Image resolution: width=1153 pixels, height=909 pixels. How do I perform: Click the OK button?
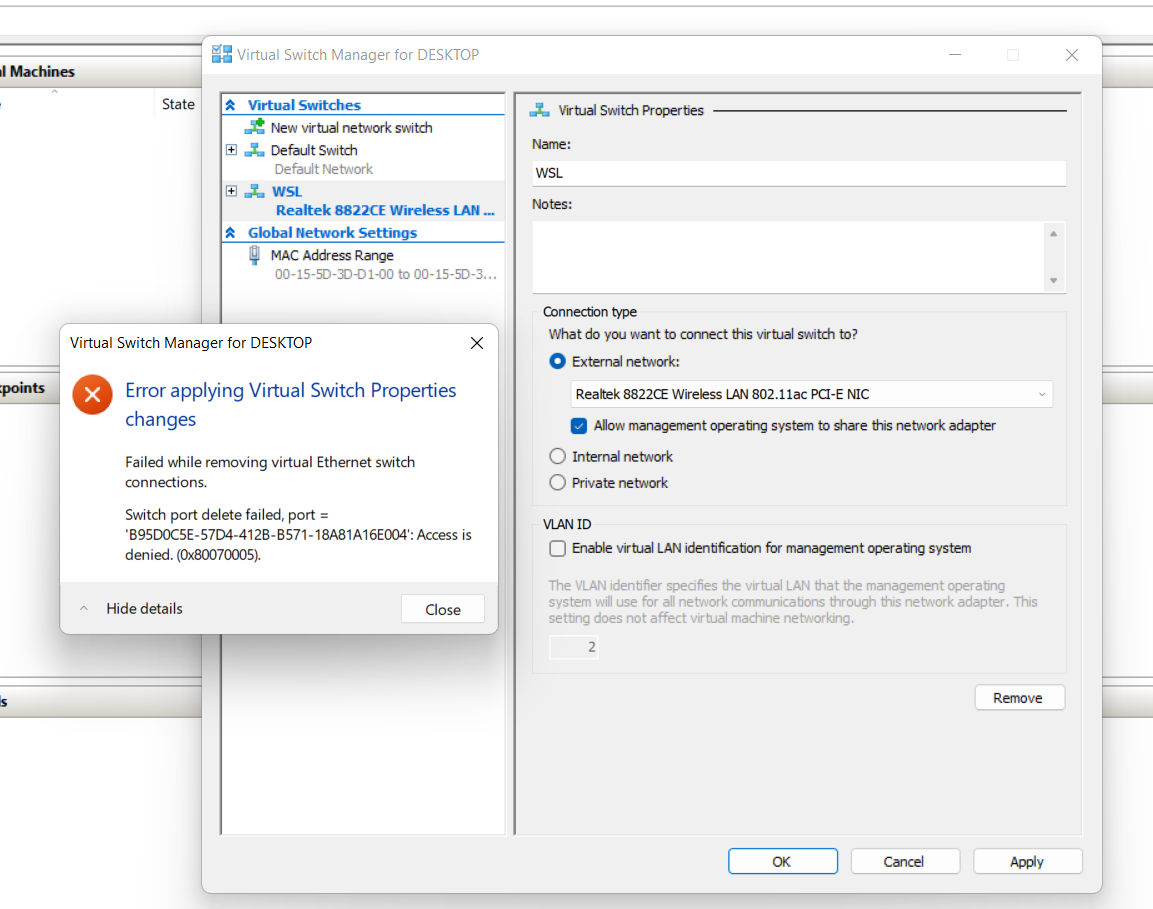[782, 861]
